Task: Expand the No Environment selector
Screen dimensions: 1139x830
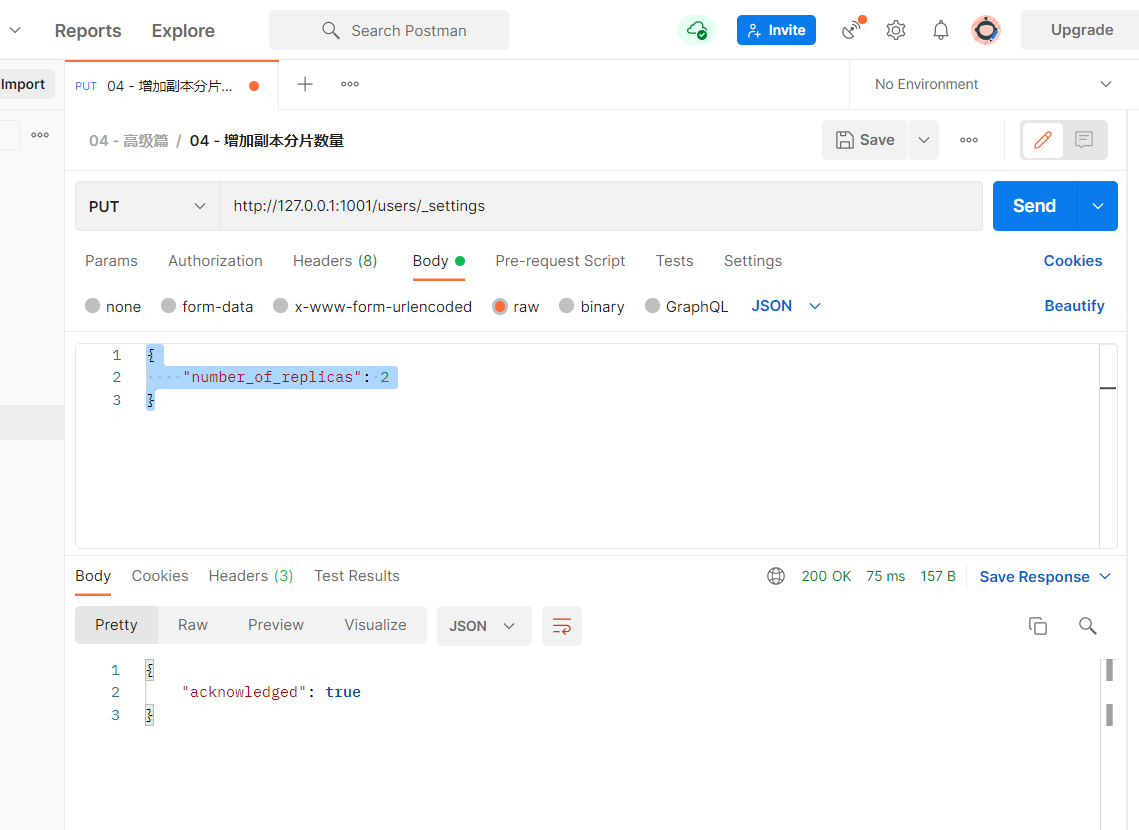Action: coord(993,84)
